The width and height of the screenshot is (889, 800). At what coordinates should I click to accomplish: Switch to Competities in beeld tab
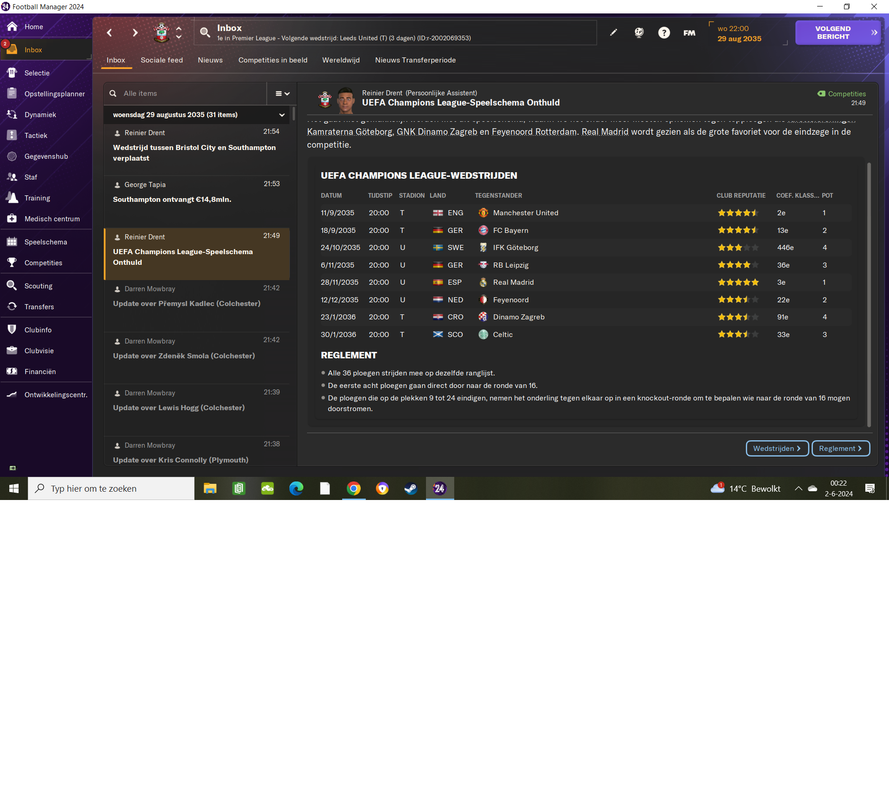[x=273, y=60]
